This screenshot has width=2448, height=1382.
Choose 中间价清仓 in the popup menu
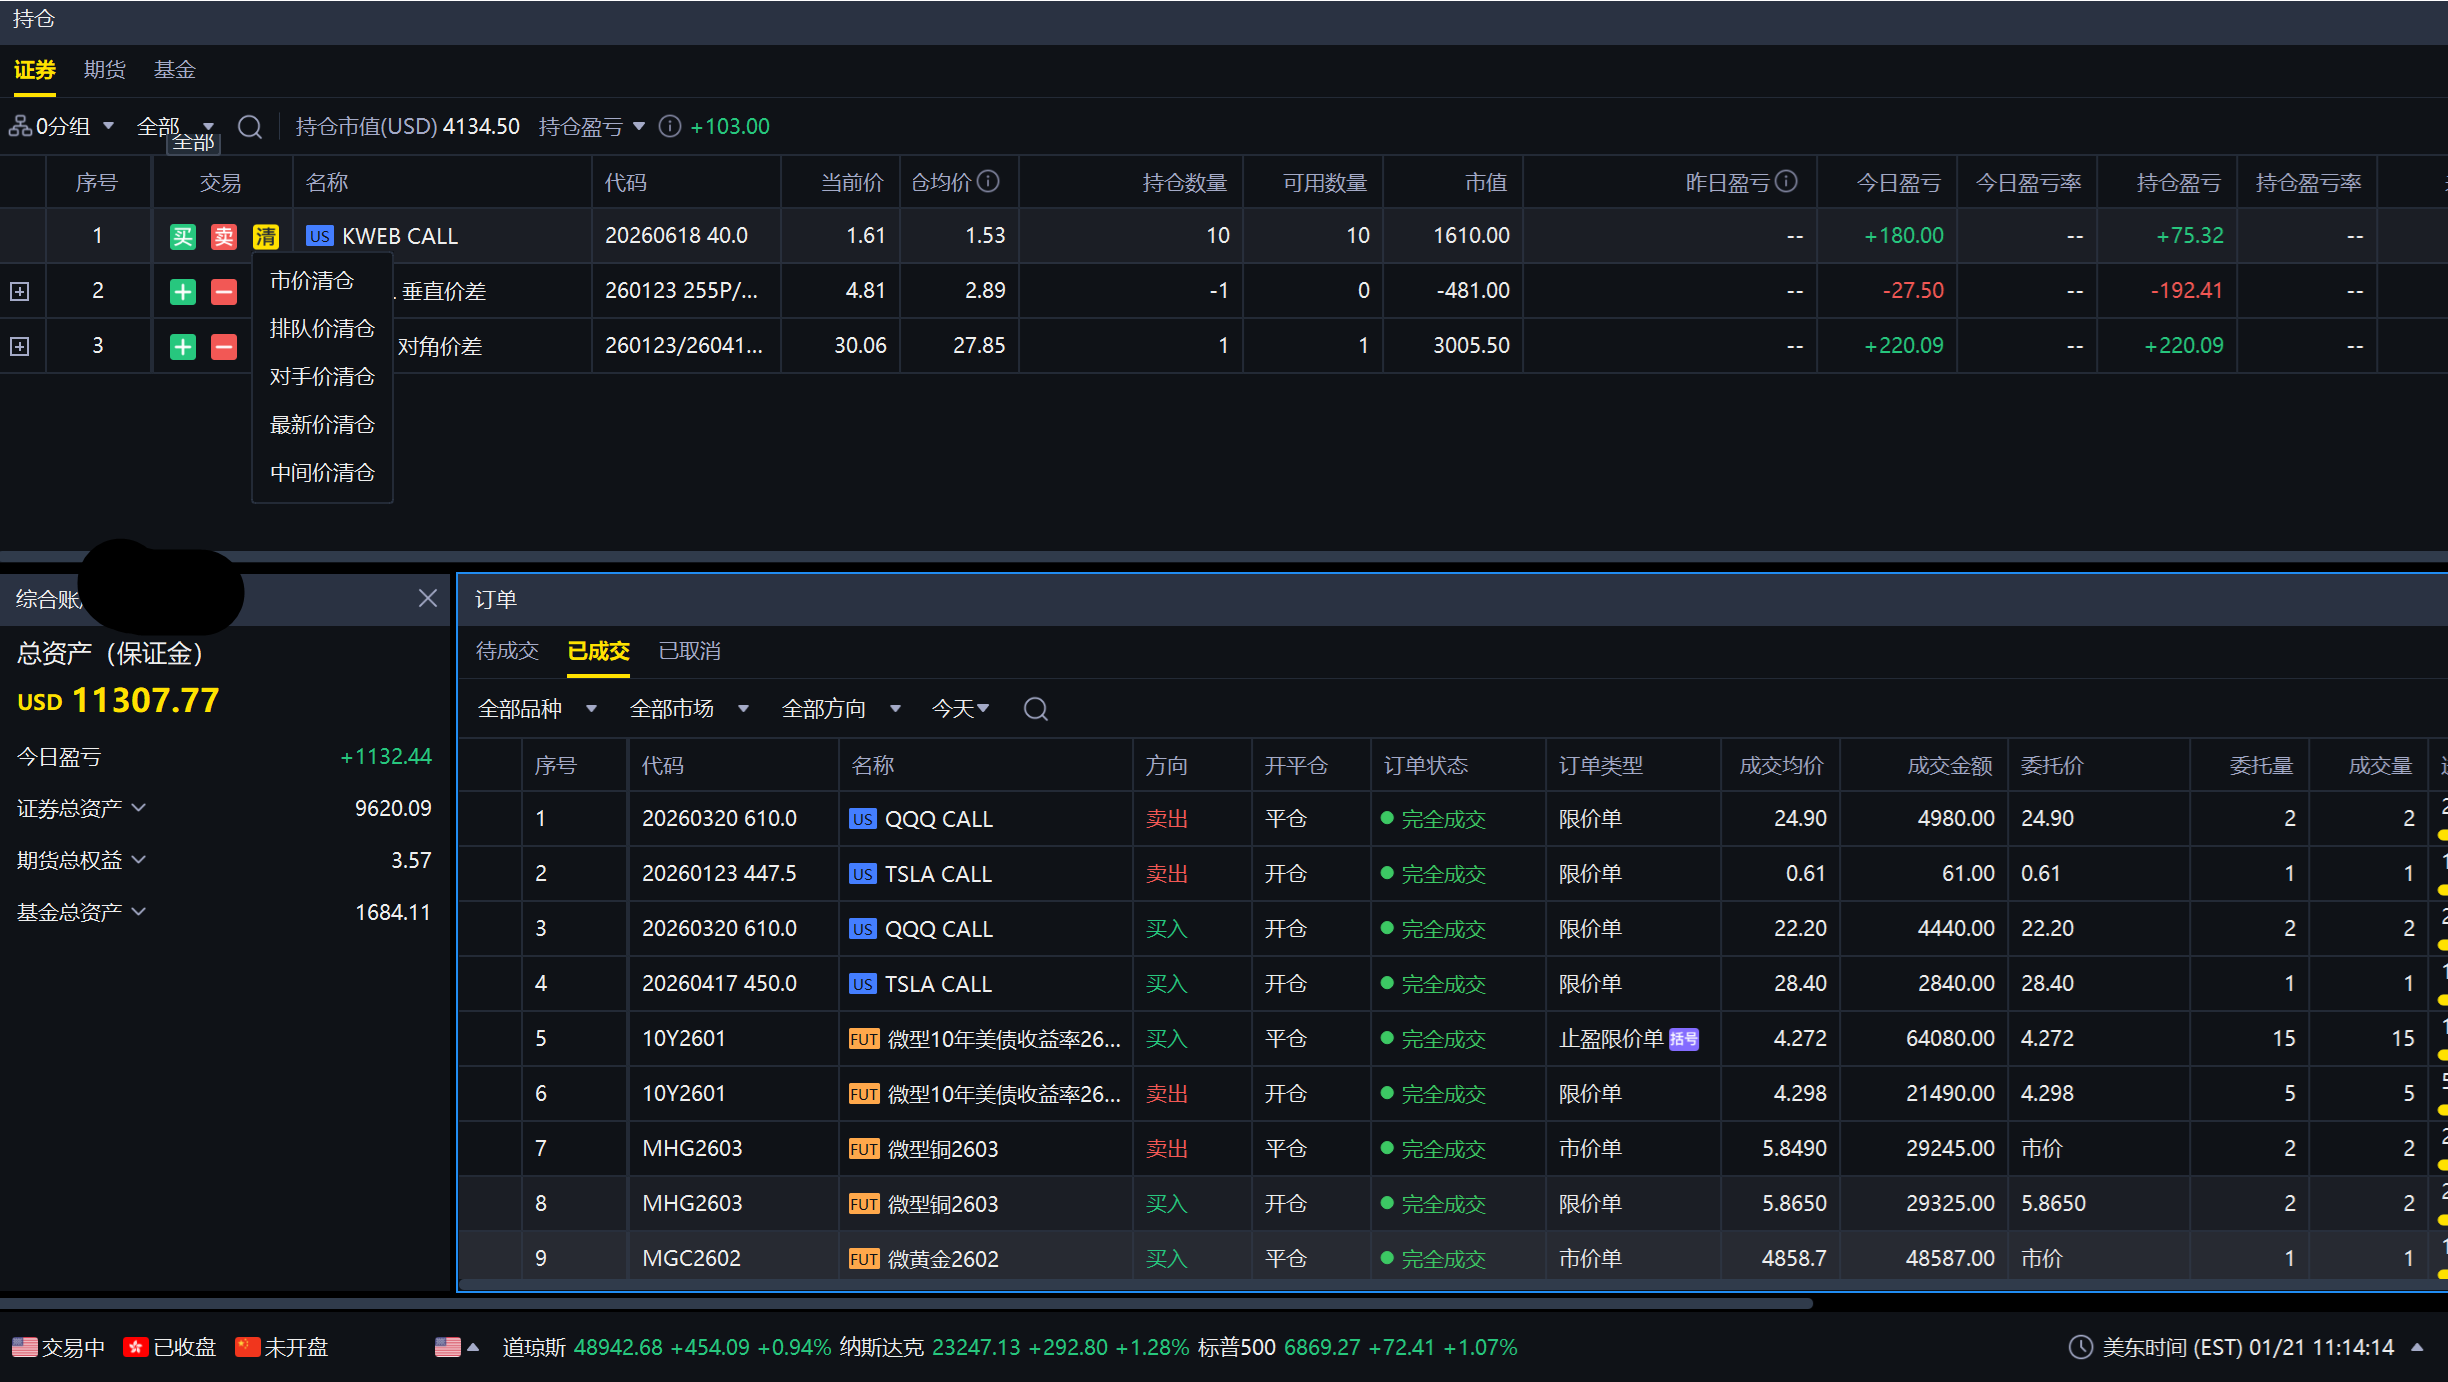[322, 472]
